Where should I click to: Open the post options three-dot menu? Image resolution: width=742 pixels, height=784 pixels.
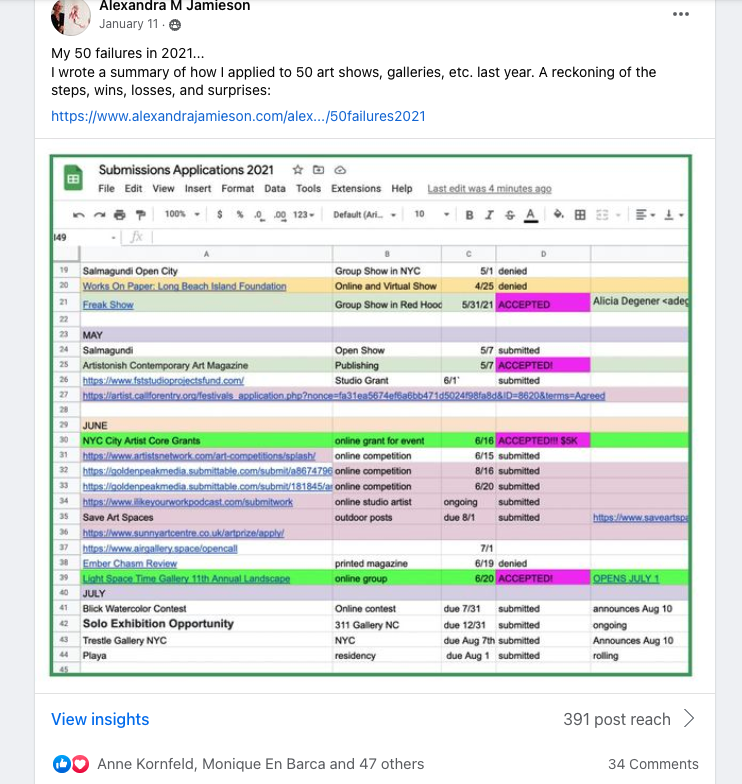(x=680, y=14)
